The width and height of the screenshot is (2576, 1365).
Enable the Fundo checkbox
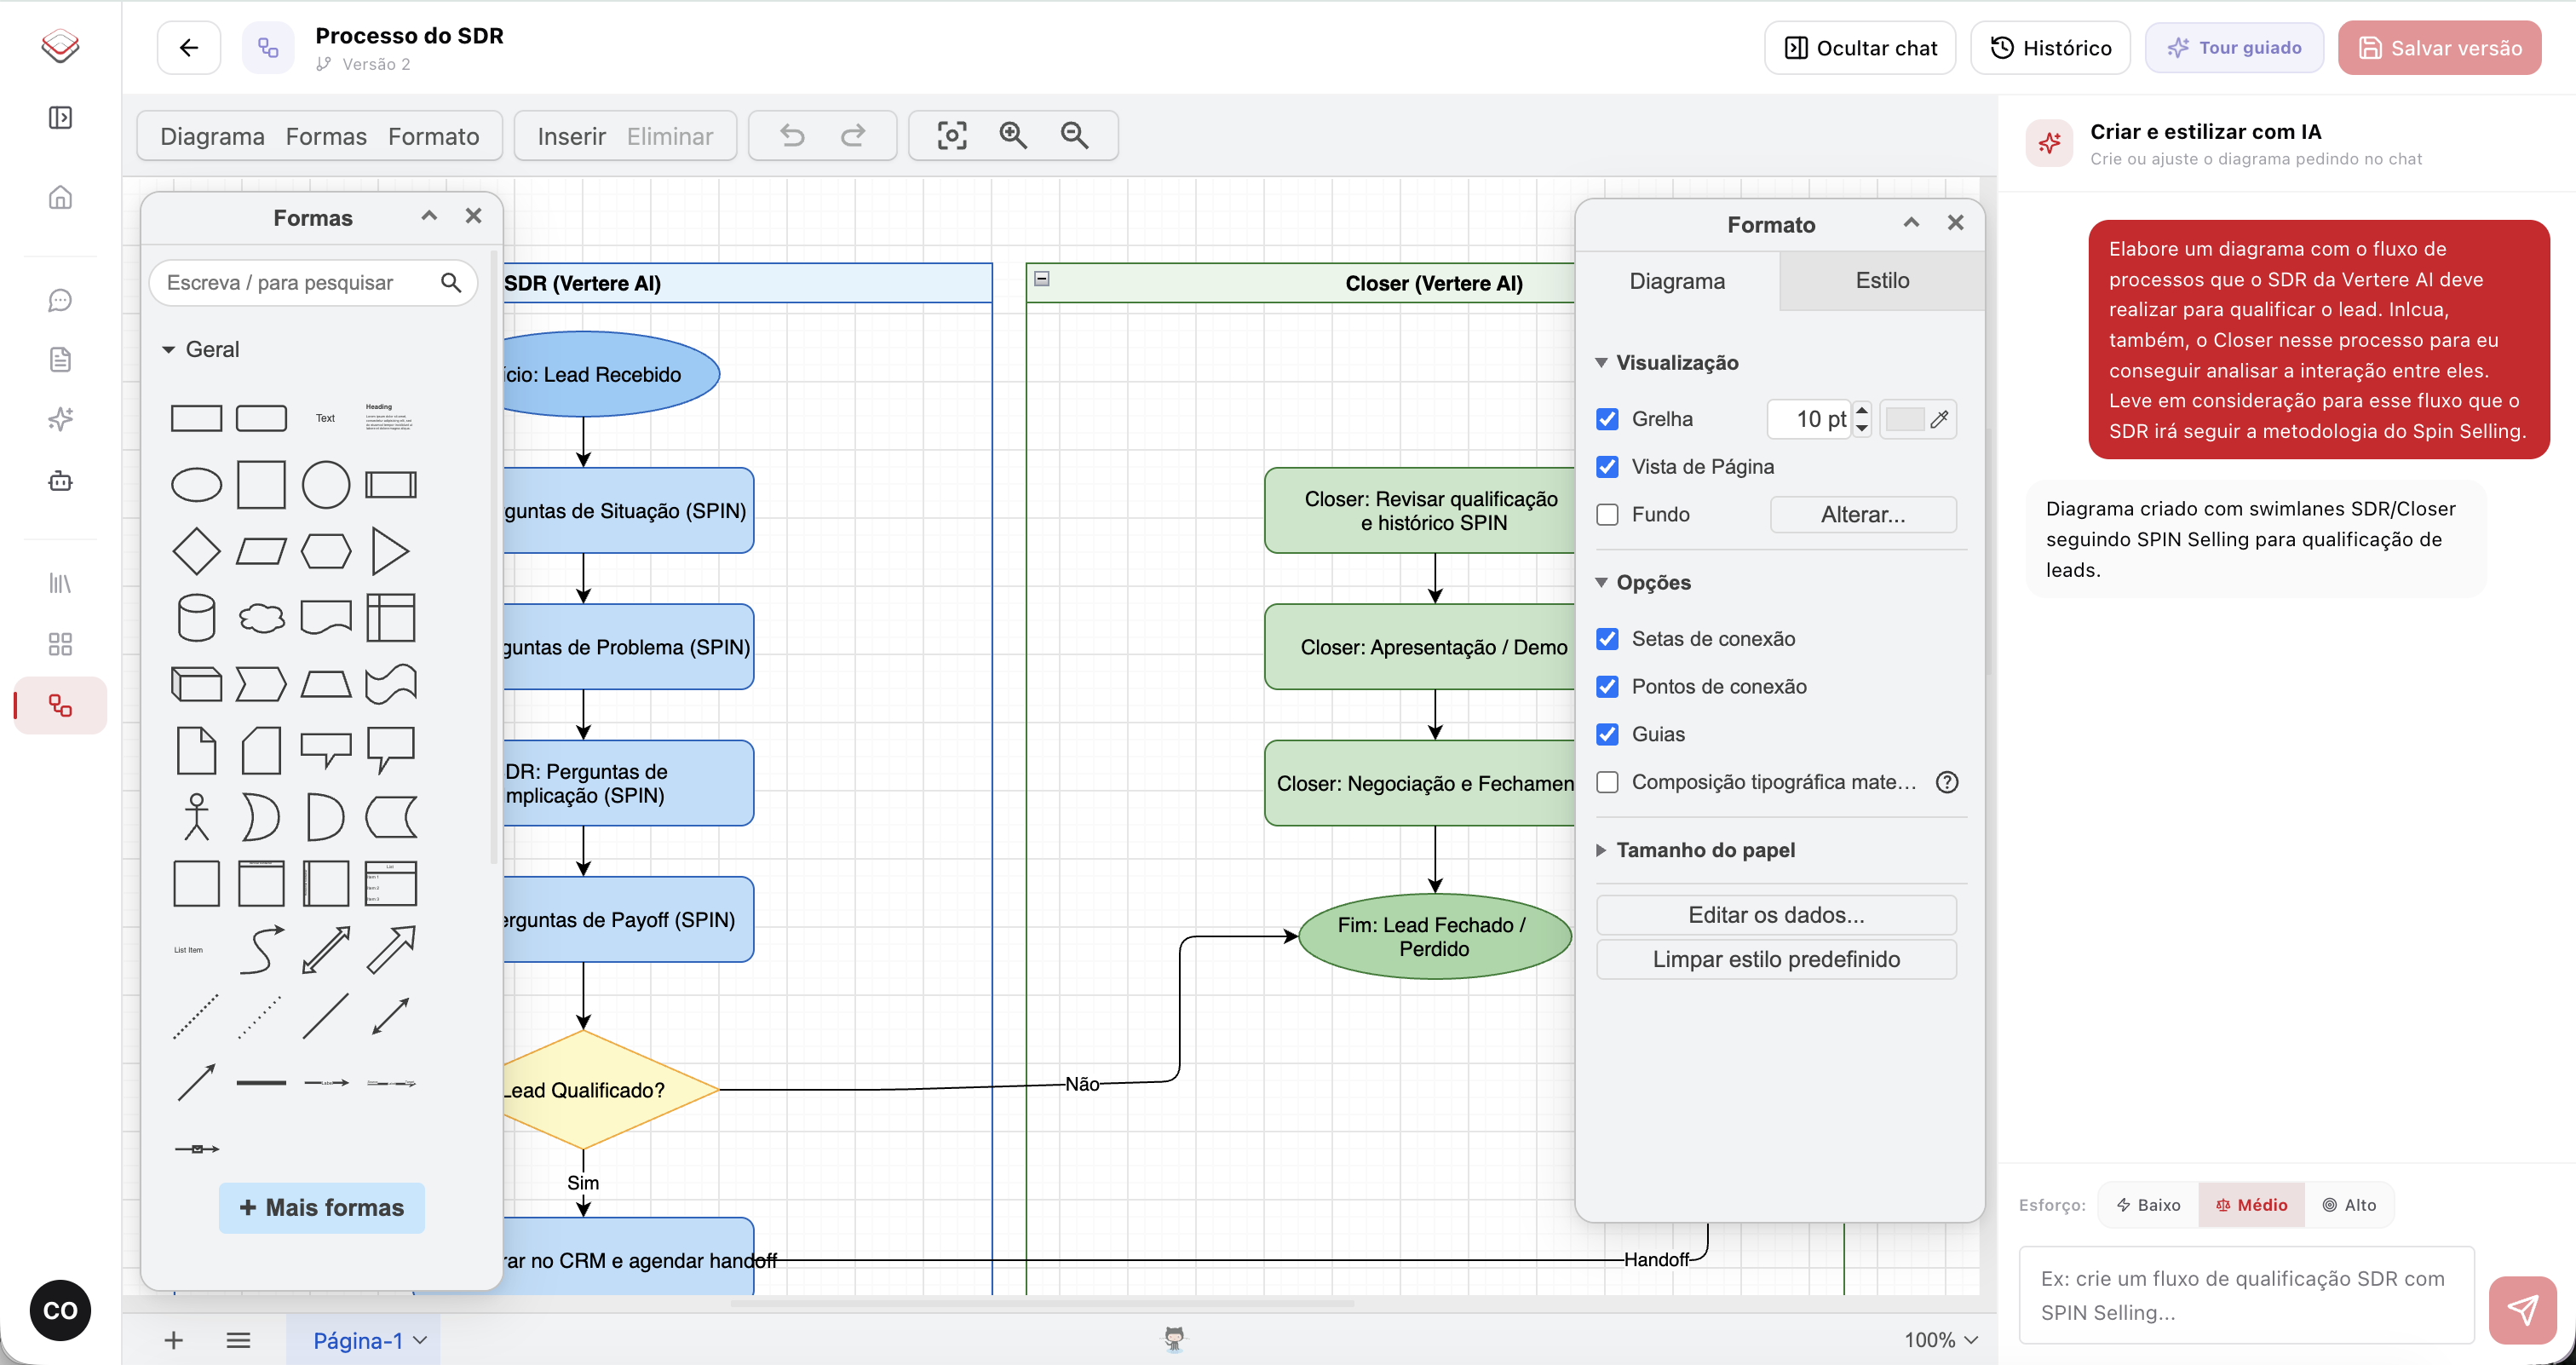[1607, 515]
